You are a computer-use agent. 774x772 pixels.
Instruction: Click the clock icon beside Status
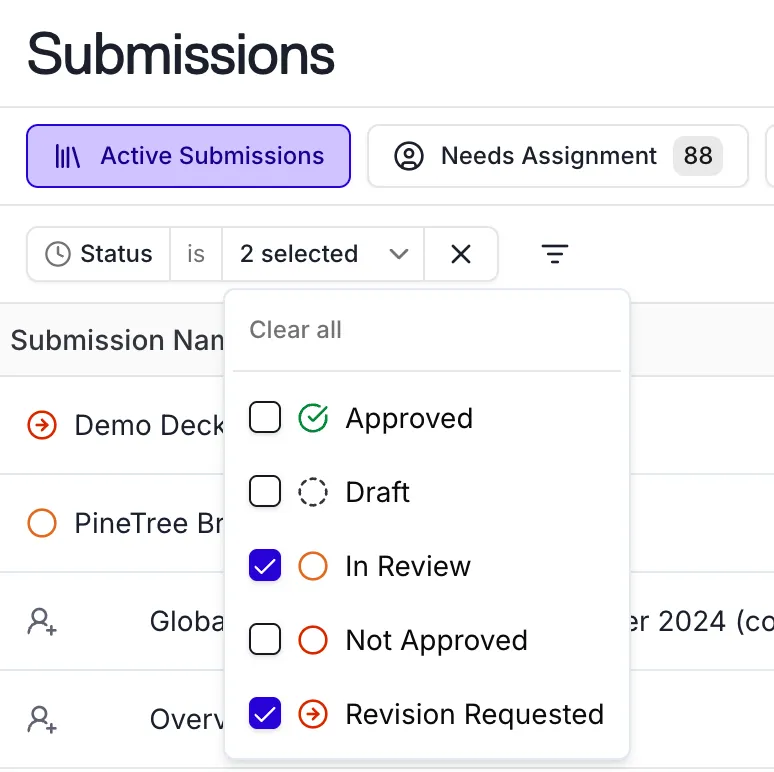point(58,254)
